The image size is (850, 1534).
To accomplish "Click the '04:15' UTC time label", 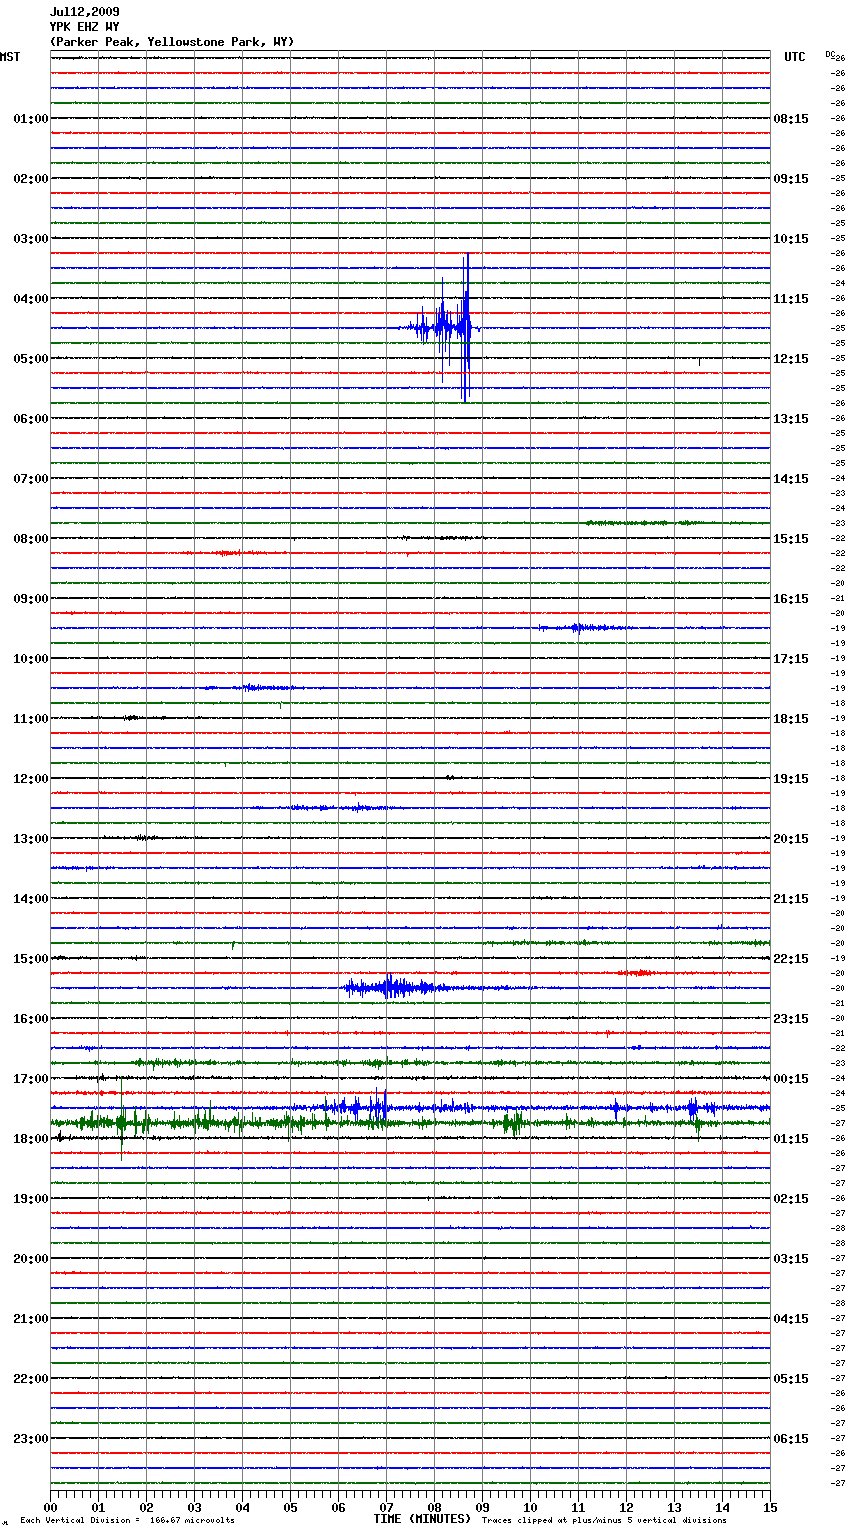I will (791, 1319).
